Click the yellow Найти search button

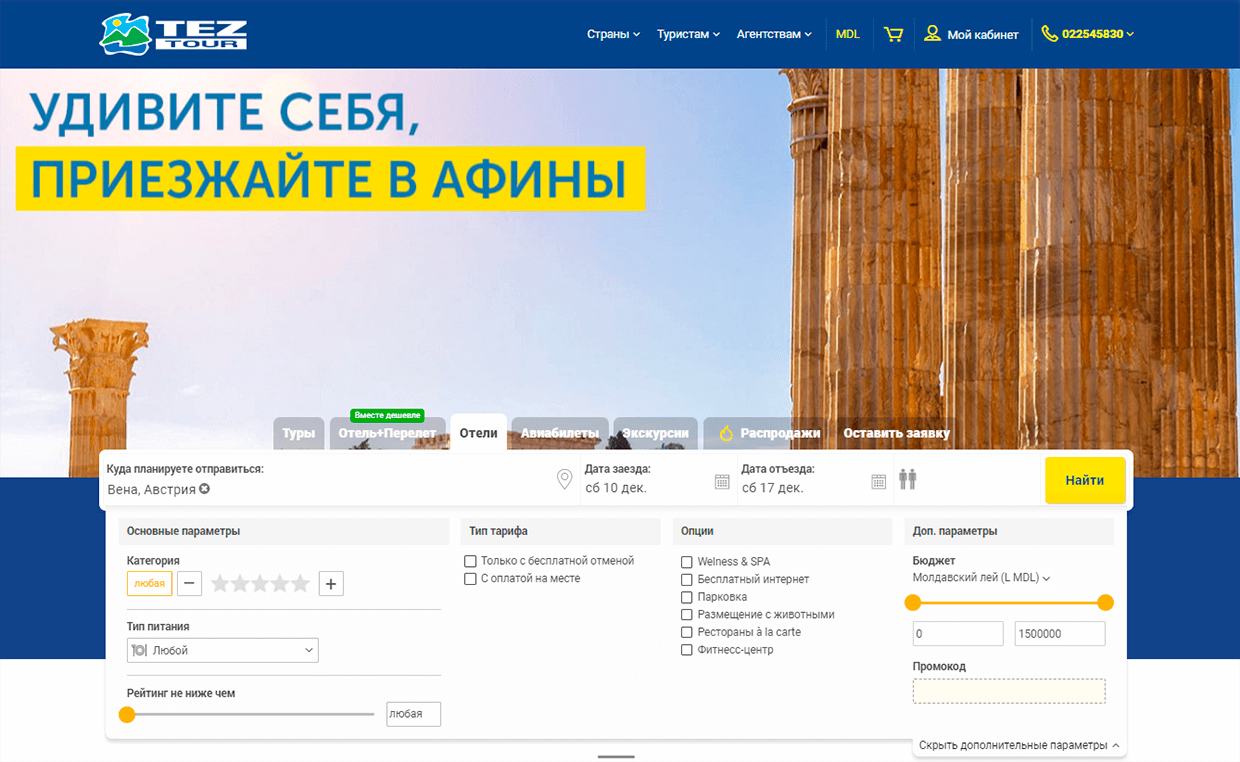pyautogui.click(x=1085, y=480)
